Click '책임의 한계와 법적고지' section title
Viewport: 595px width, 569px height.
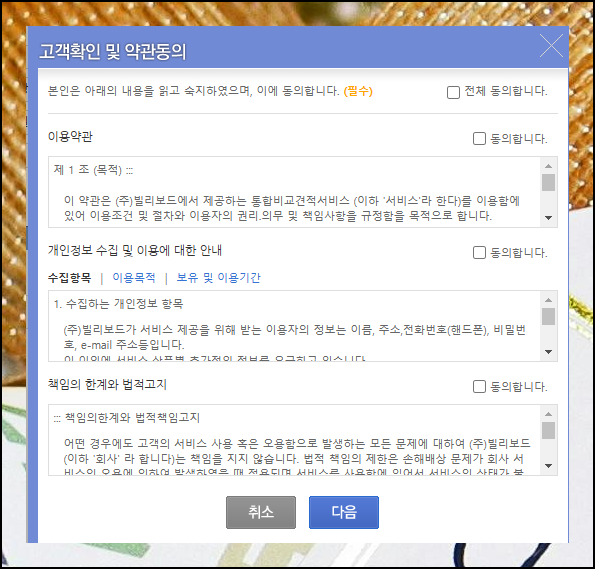(x=107, y=385)
